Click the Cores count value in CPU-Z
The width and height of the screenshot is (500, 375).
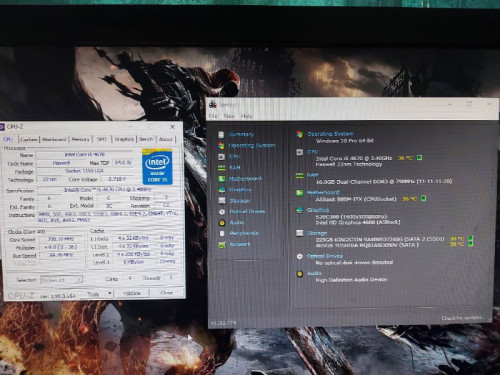click(130, 278)
